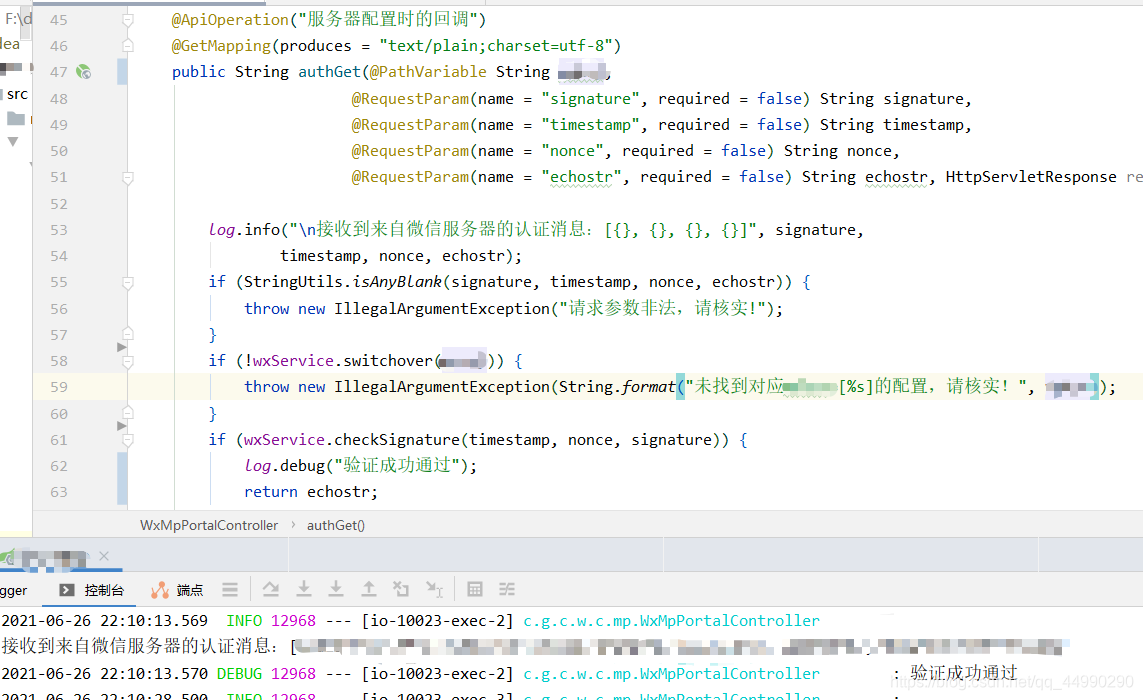1143x700 pixels.
Task: Click the 22:10:13.570 DEBUG timestamp in console
Action: point(106,673)
